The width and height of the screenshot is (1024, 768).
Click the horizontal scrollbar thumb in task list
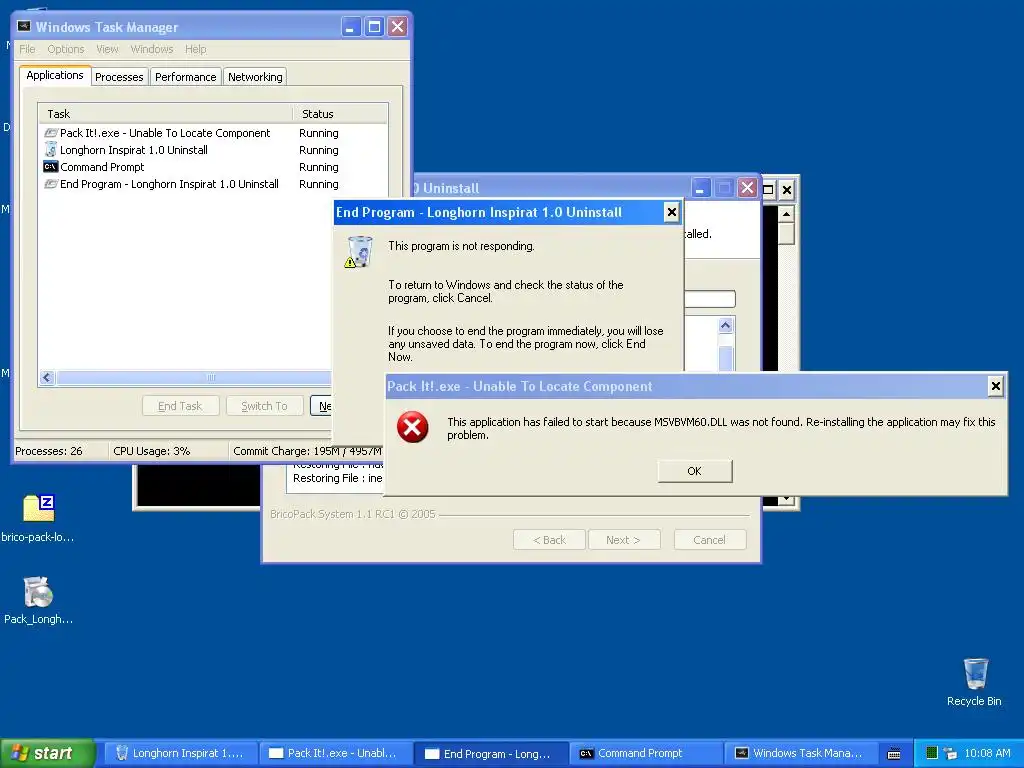pos(196,377)
